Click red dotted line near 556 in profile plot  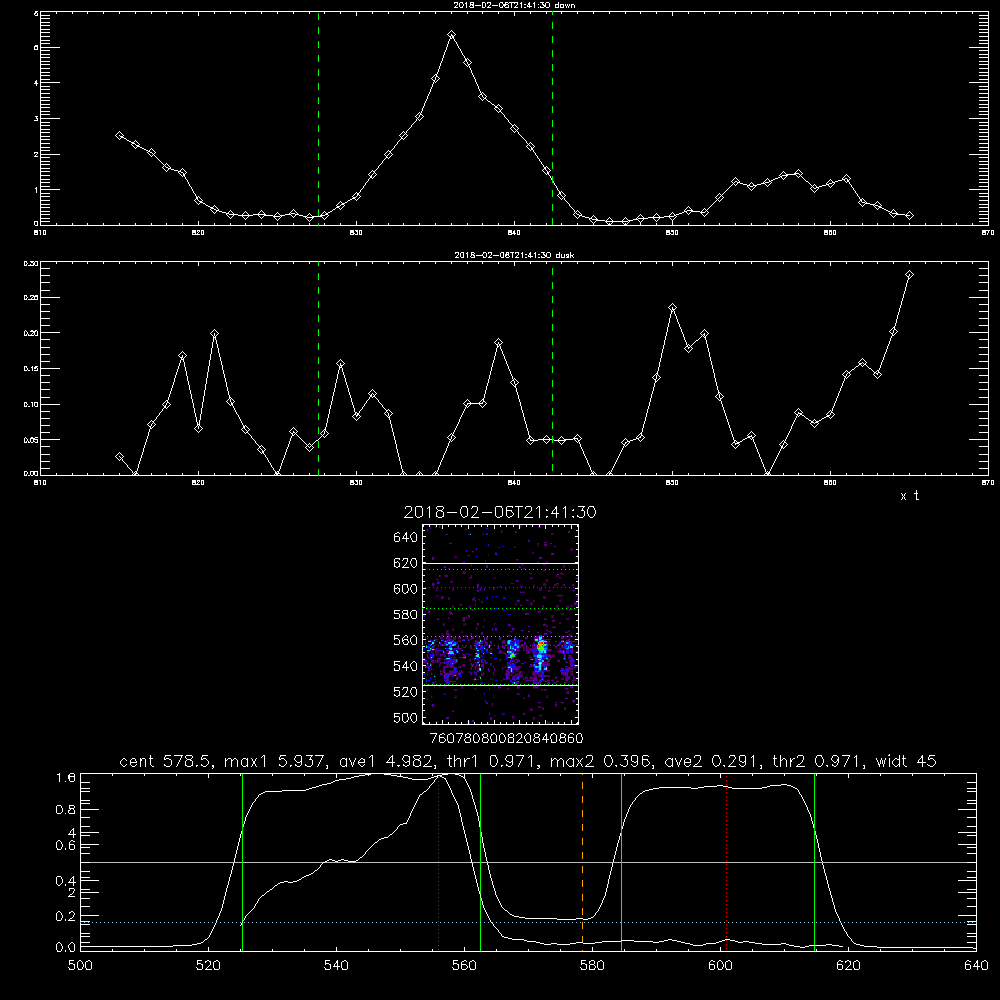(439, 862)
